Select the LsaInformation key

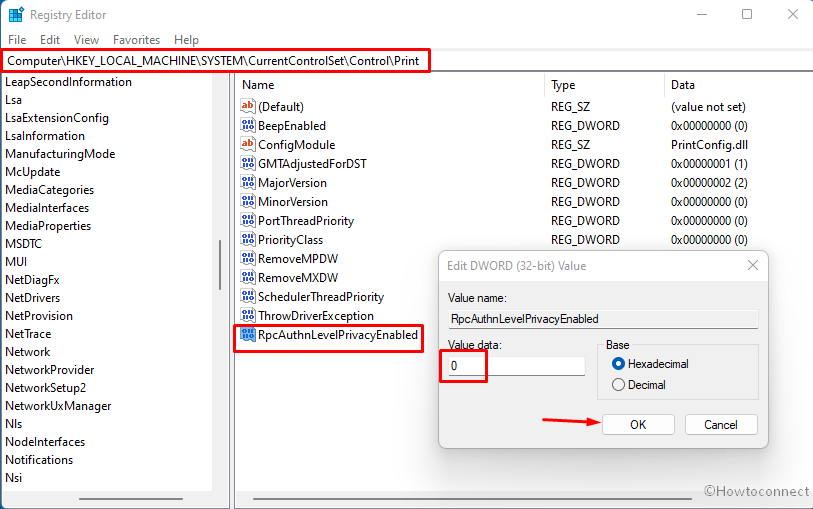point(45,136)
